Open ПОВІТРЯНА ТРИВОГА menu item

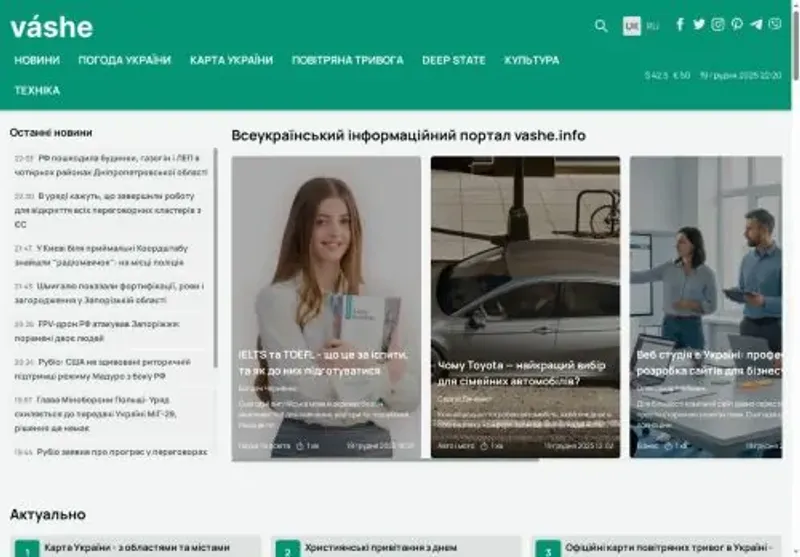point(347,60)
